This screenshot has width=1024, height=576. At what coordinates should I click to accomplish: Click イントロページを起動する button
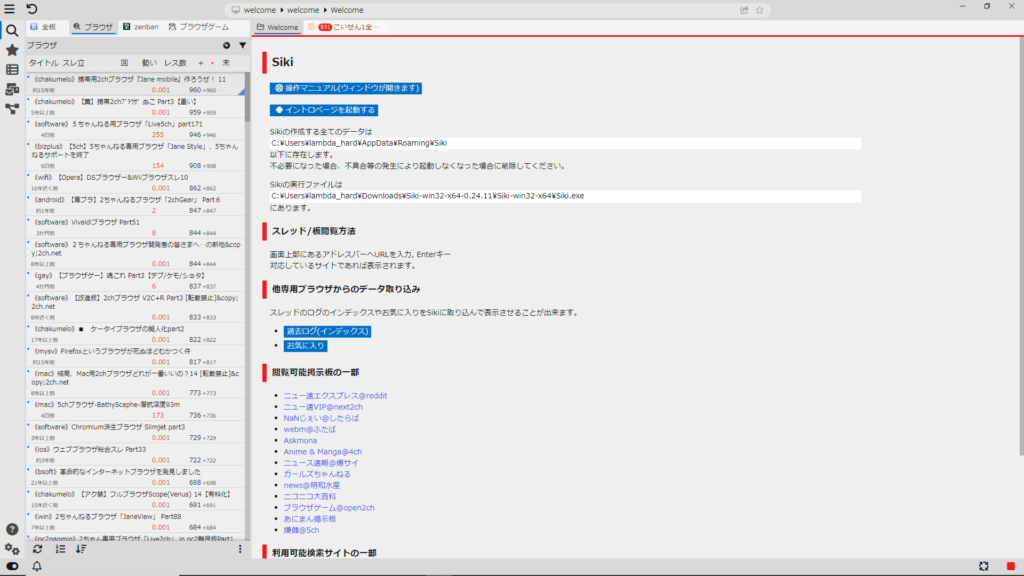tap(324, 110)
